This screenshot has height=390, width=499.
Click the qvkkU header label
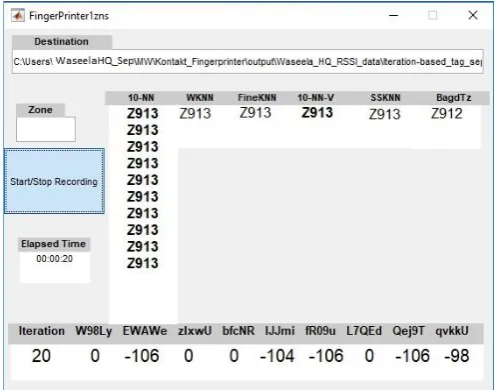pyautogui.click(x=452, y=331)
